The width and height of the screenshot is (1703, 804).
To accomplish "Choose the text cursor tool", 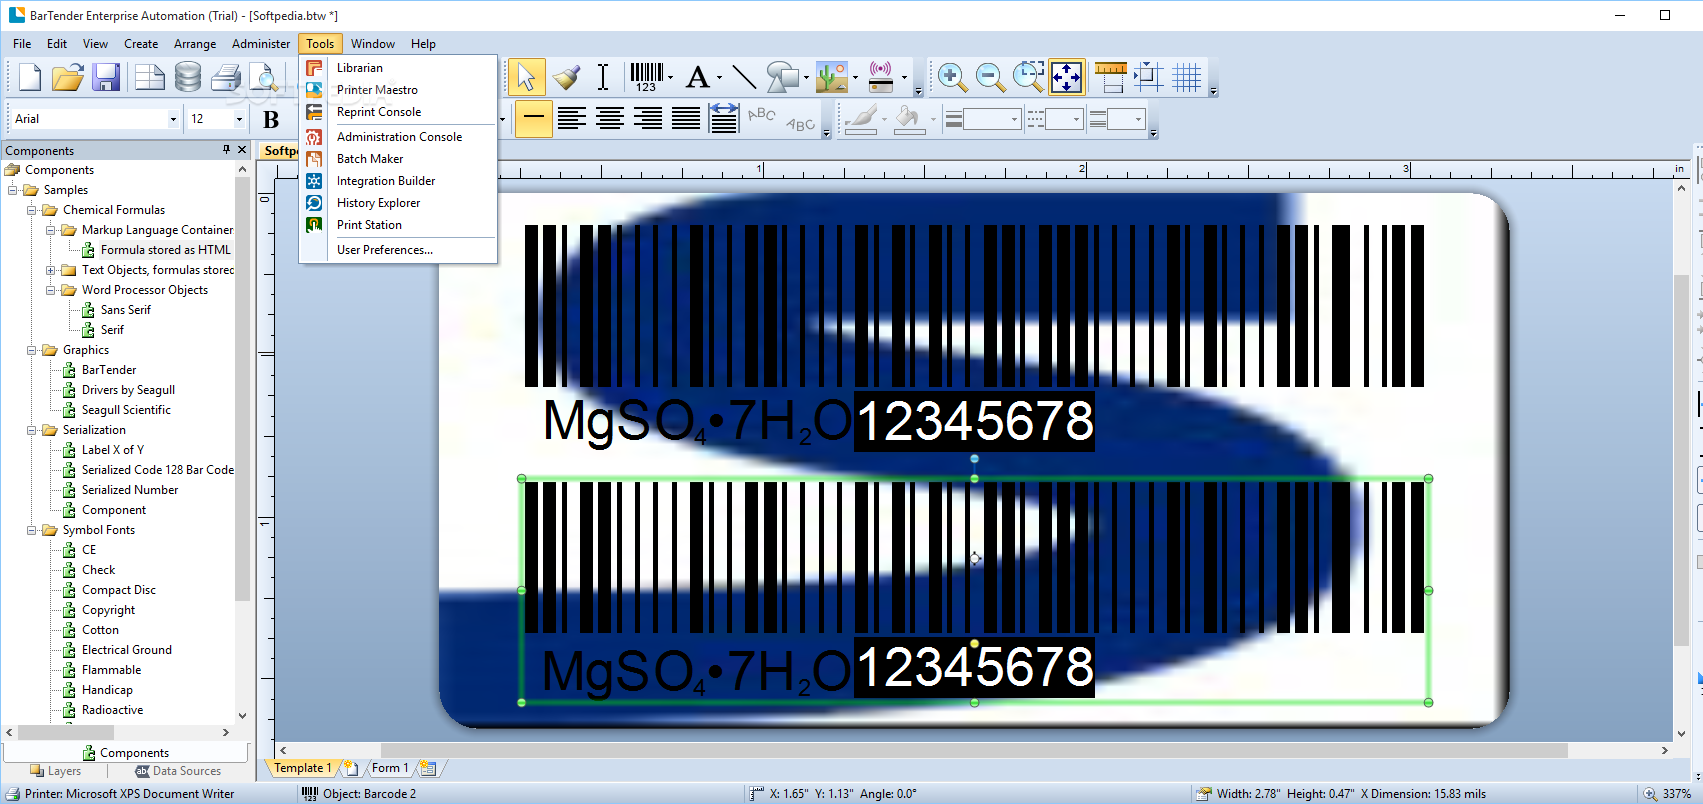I will click(x=603, y=77).
